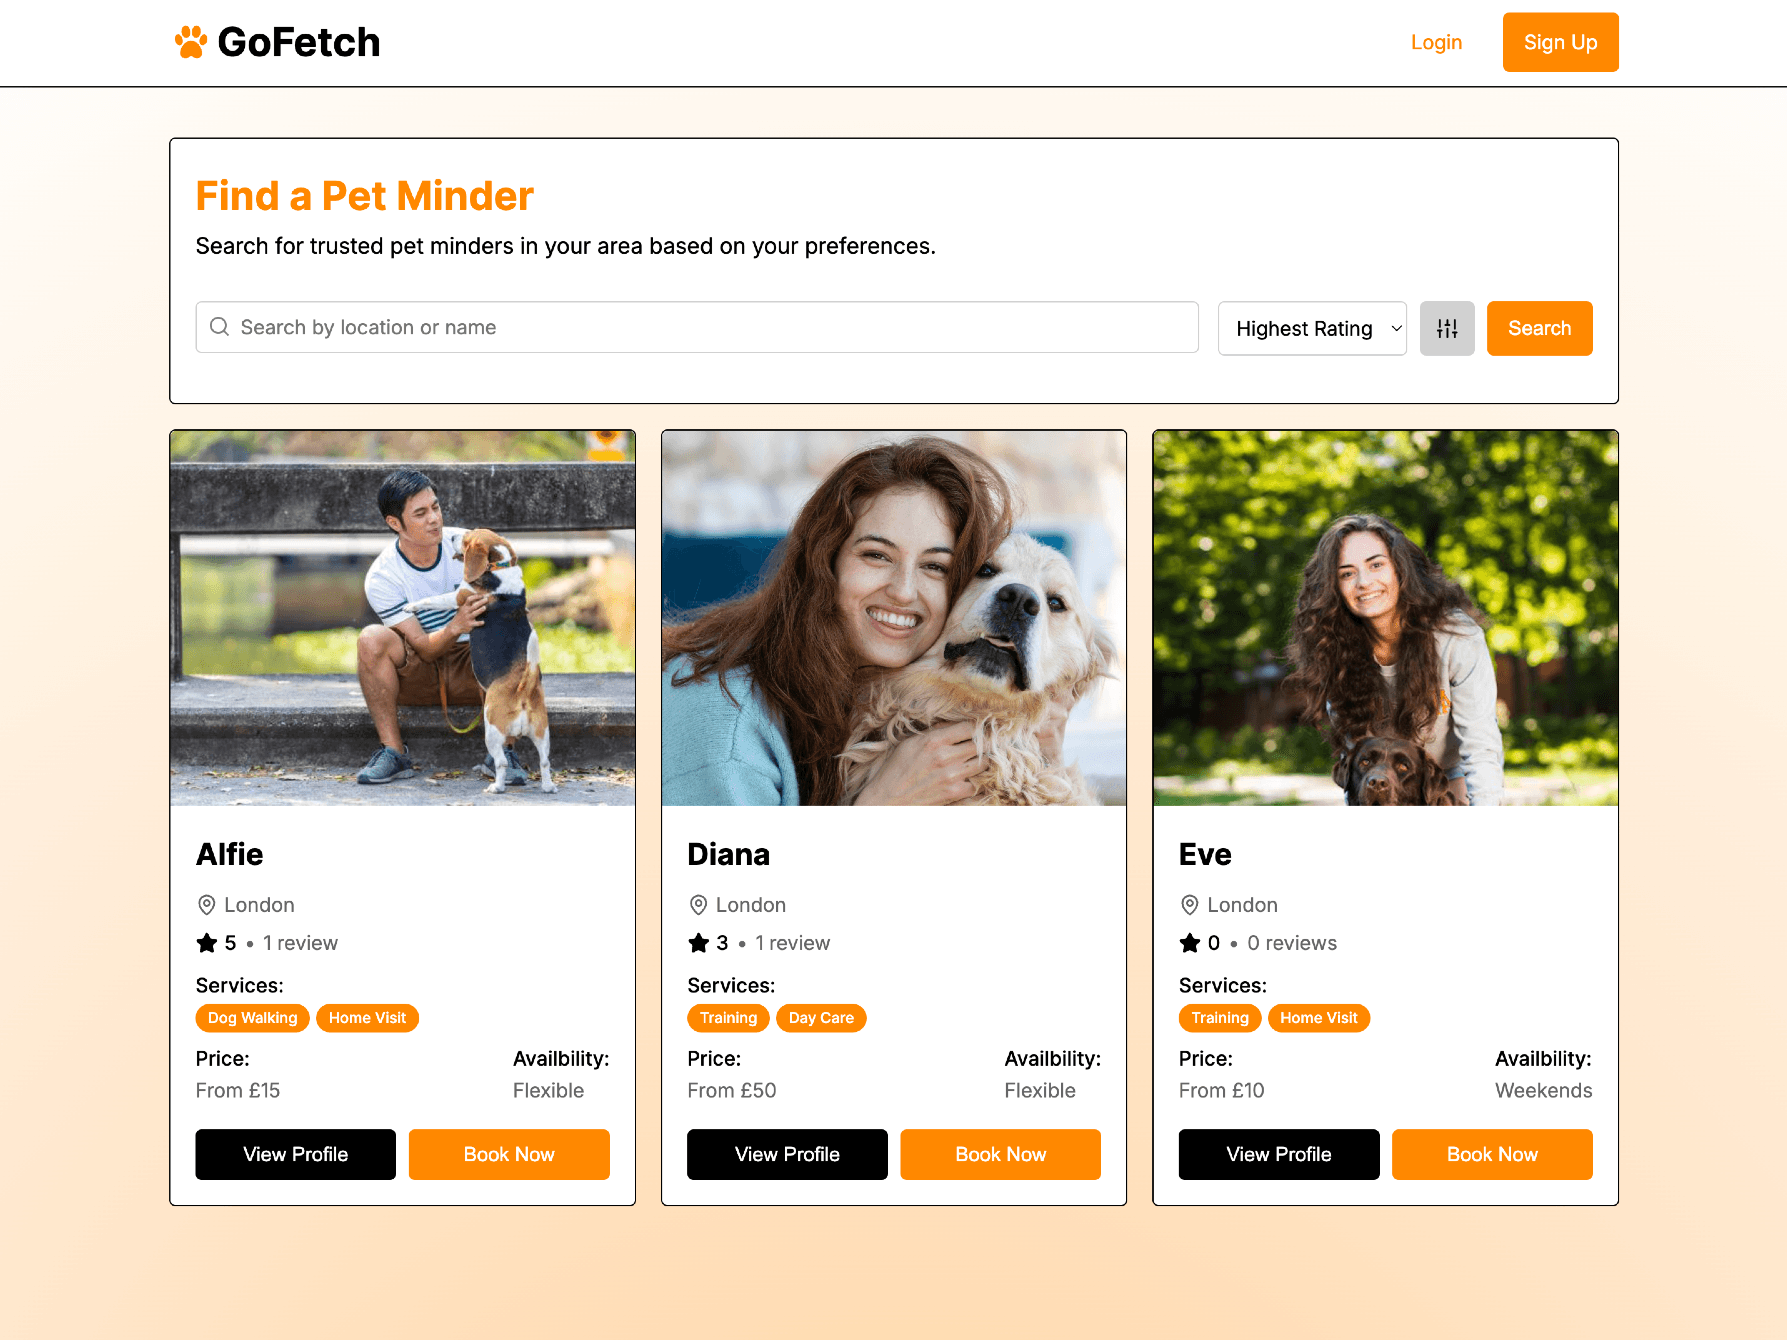This screenshot has width=1787, height=1340.
Task: Click Diana's '1 review' text
Action: tap(792, 943)
